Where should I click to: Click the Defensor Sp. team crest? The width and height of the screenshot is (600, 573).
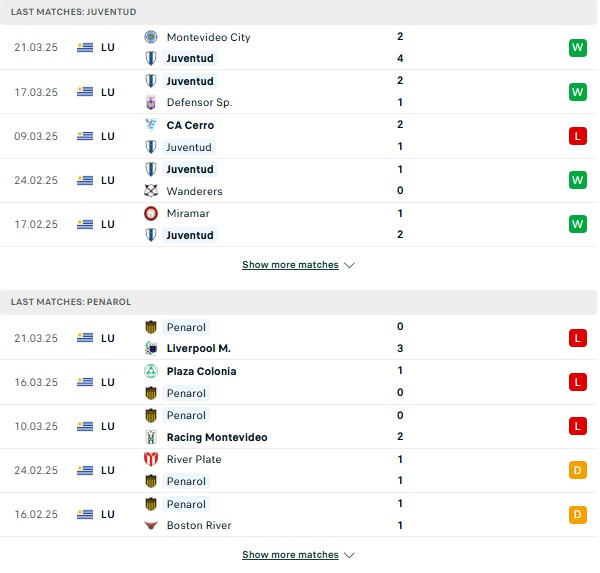pos(151,102)
